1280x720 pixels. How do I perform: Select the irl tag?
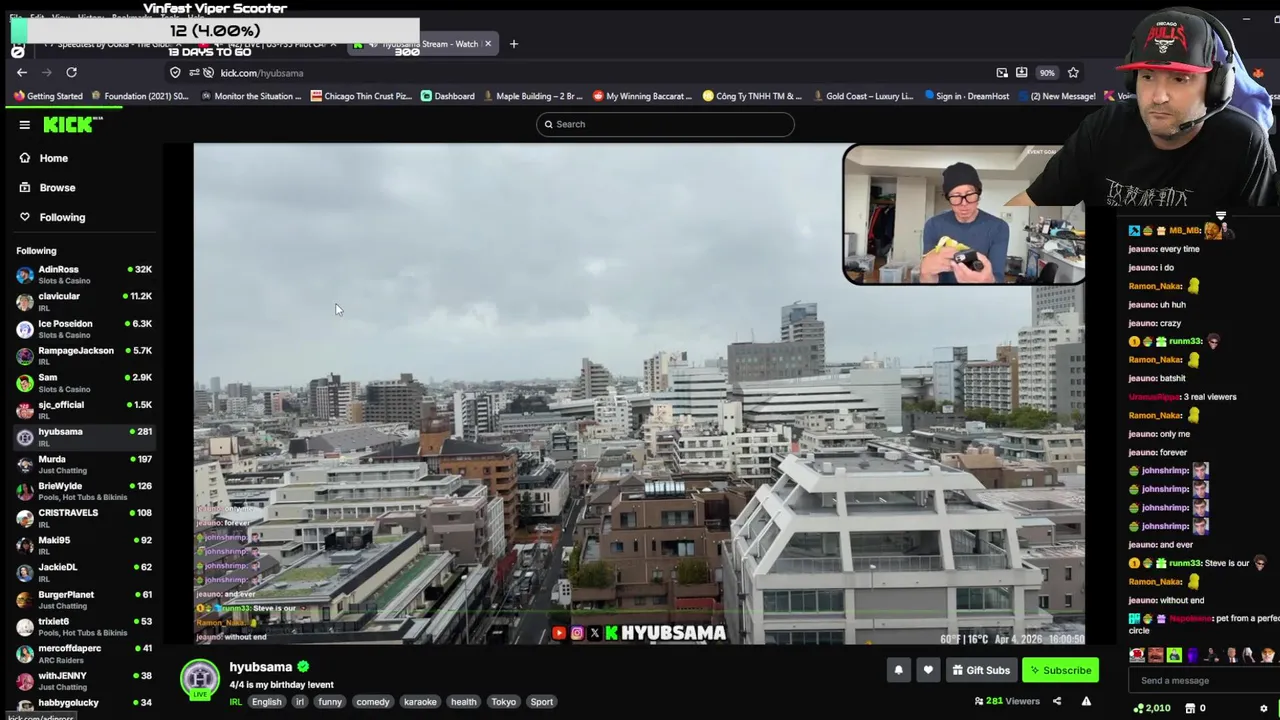[299, 702]
